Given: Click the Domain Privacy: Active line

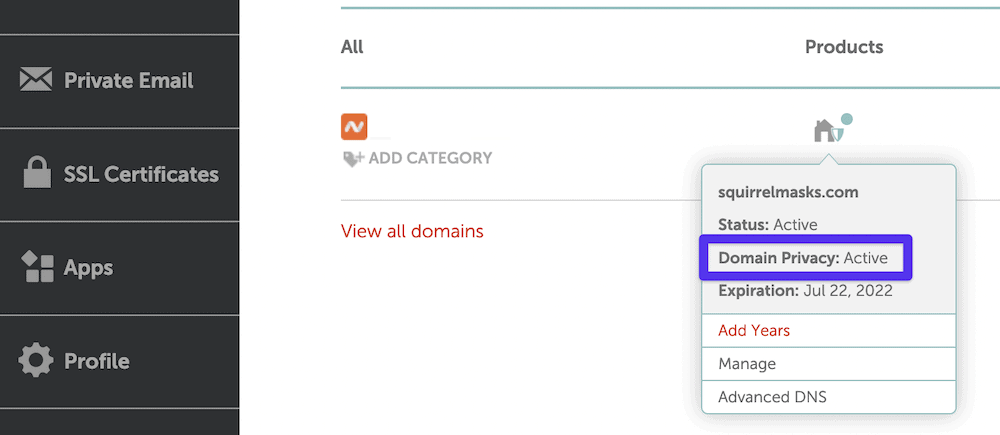Looking at the screenshot, I should pos(803,258).
